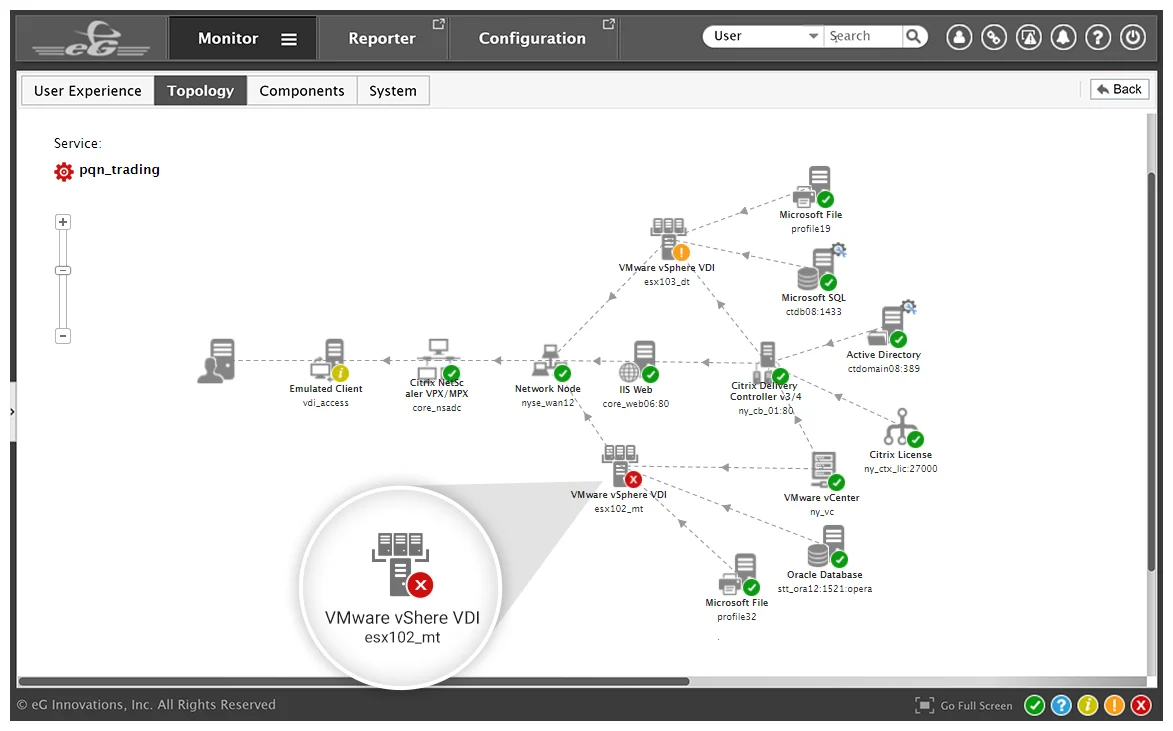Viewport: 1173px width, 731px height.
Task: Click the horizontal scrollbar at bottom
Action: (353, 682)
